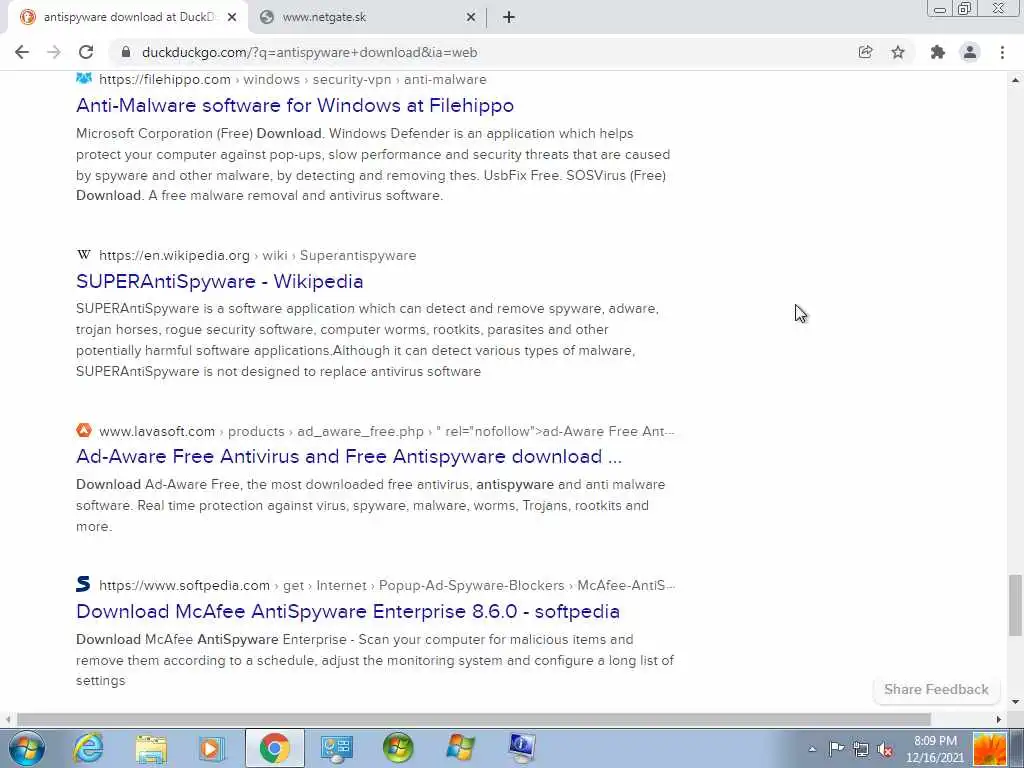This screenshot has width=1024, height=768.
Task: Open the Action Center flag tray icon
Action: point(837,749)
